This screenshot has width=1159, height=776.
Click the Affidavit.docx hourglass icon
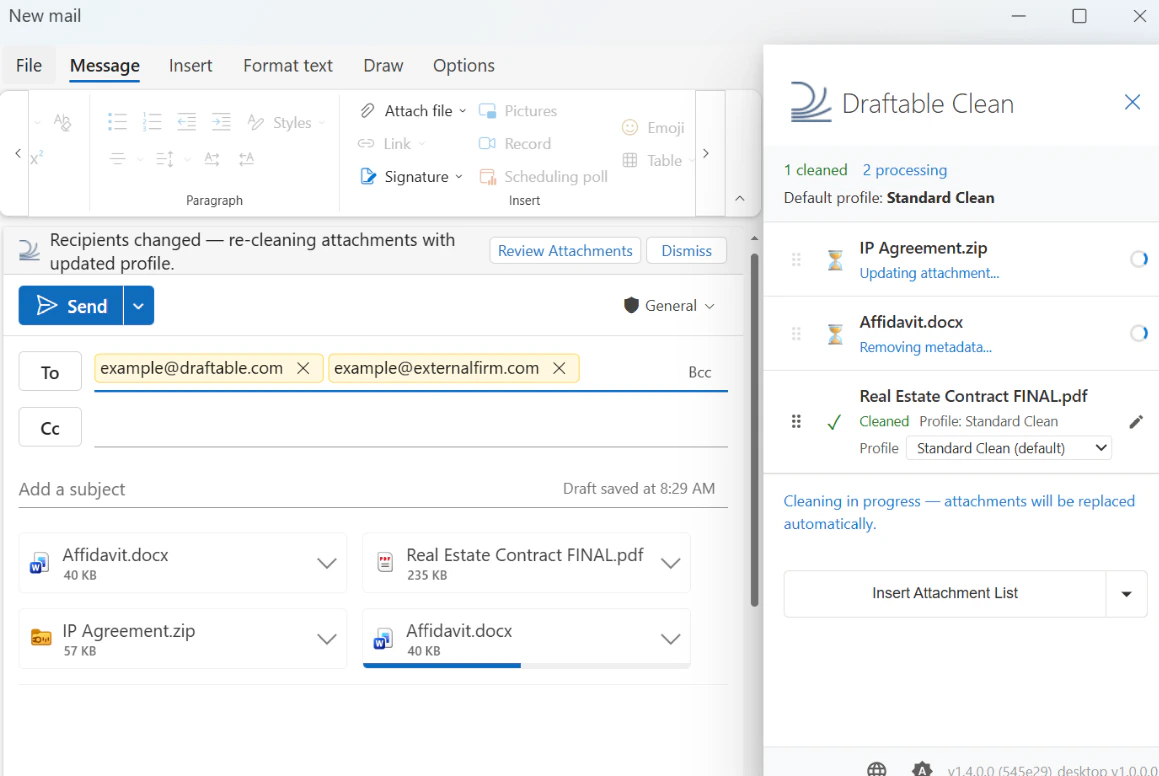tap(835, 334)
